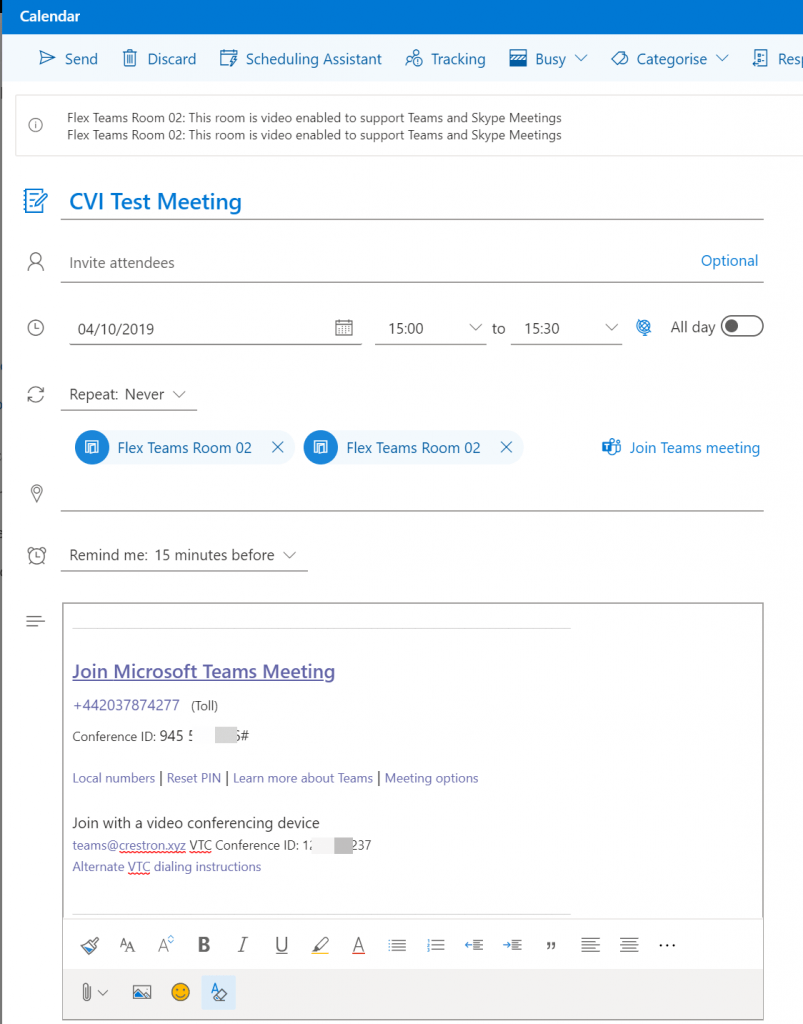803x1024 pixels.
Task: Discard this meeting draft
Action: (159, 59)
